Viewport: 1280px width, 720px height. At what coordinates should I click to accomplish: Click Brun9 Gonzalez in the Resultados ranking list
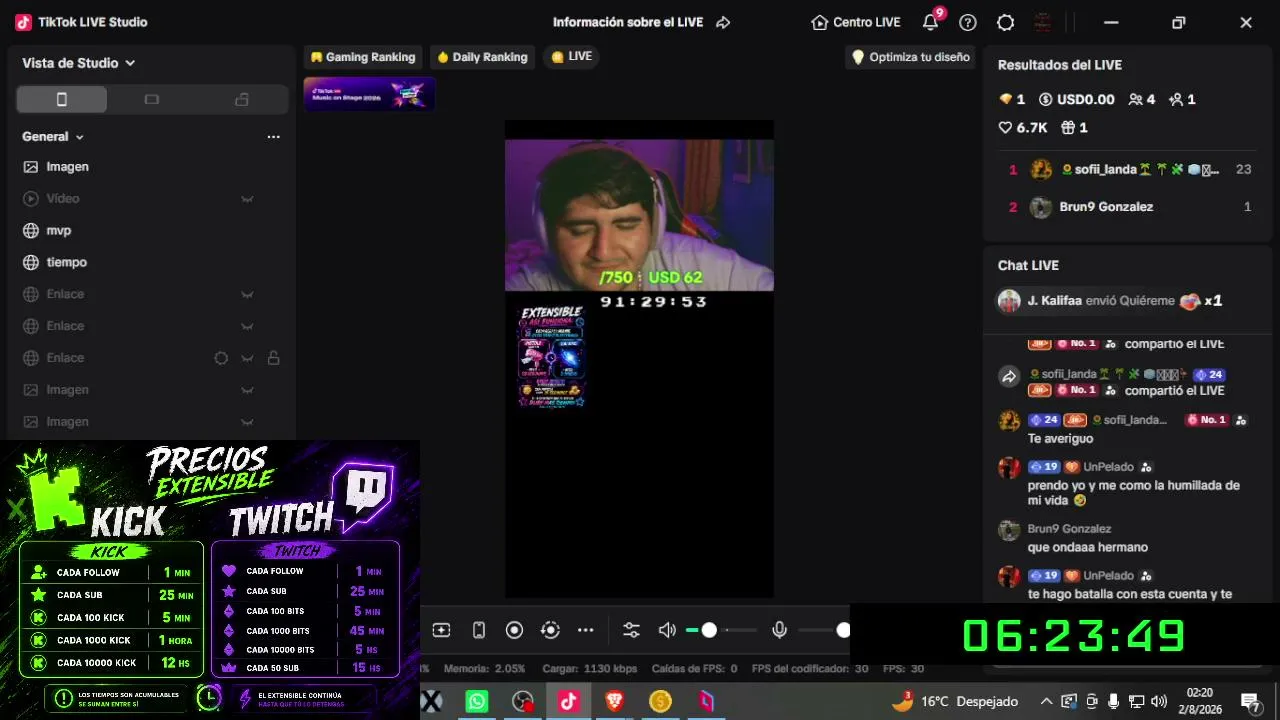1127,207
